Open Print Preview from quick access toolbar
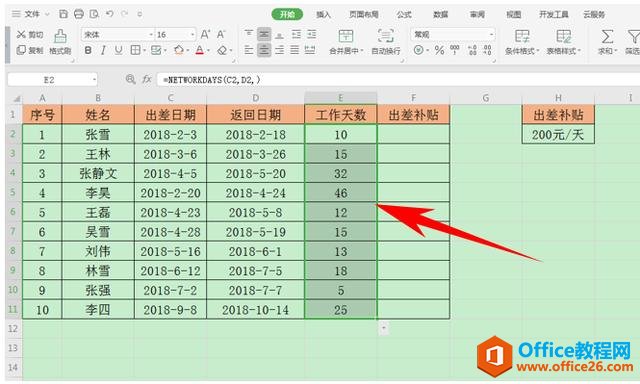 click(x=94, y=14)
